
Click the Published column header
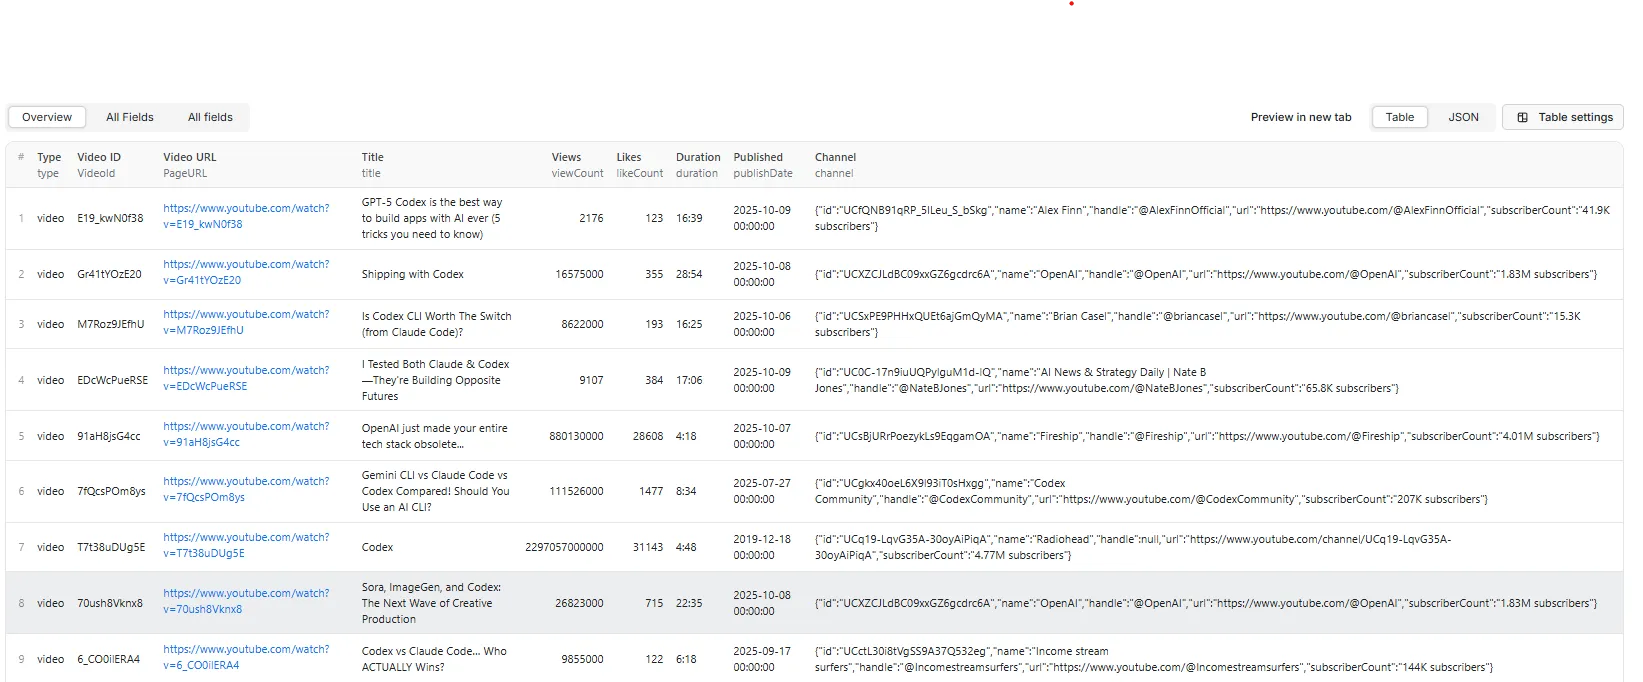coord(758,157)
